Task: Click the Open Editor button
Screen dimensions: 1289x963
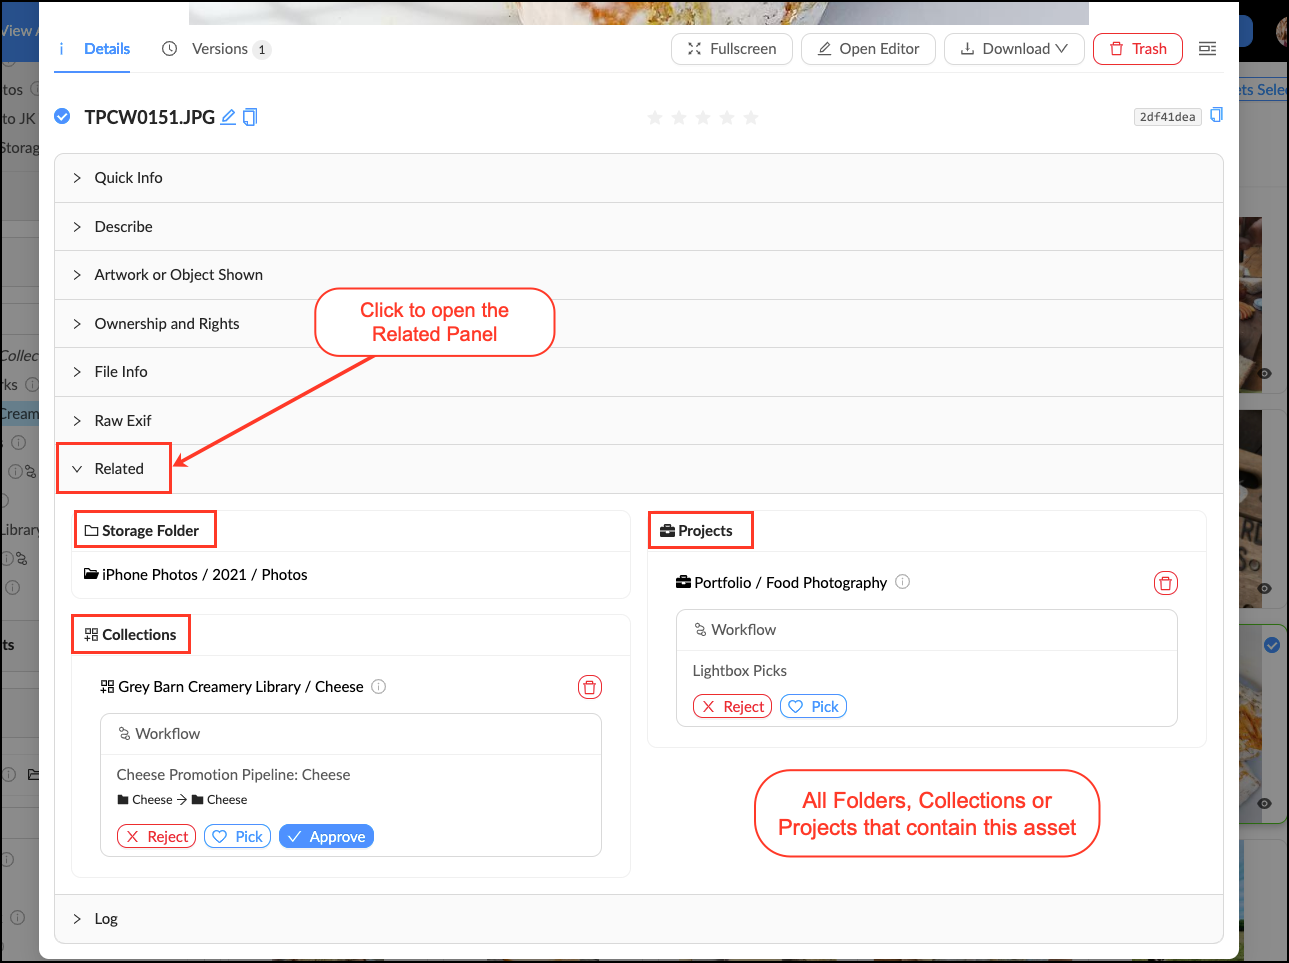Action: [x=868, y=49]
